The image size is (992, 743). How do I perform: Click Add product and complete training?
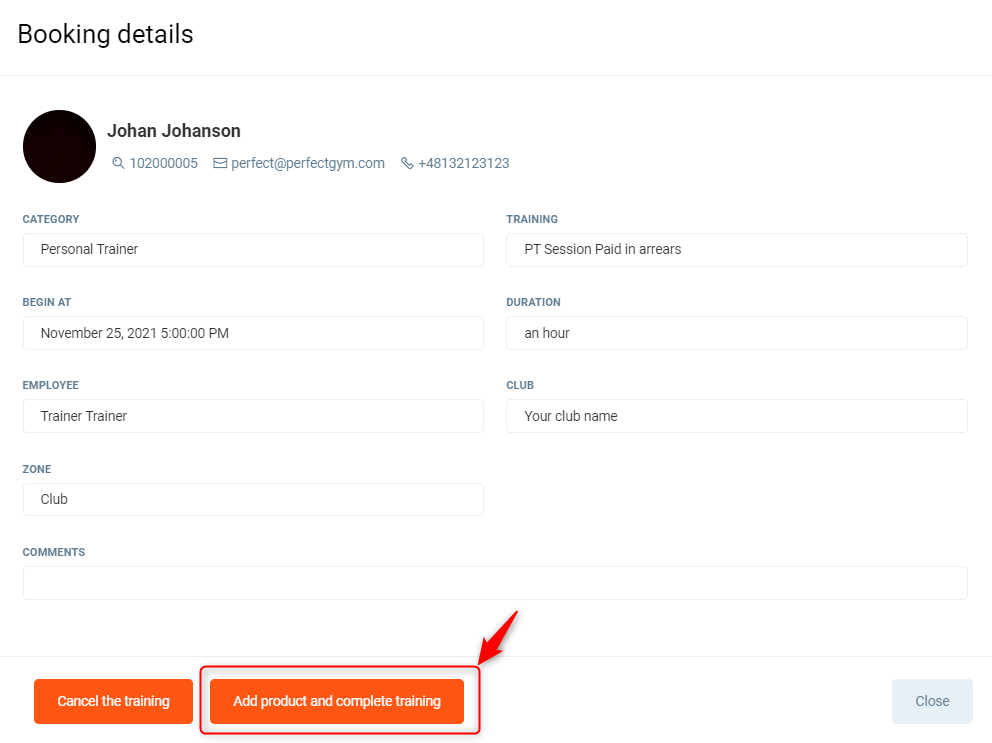click(x=337, y=701)
